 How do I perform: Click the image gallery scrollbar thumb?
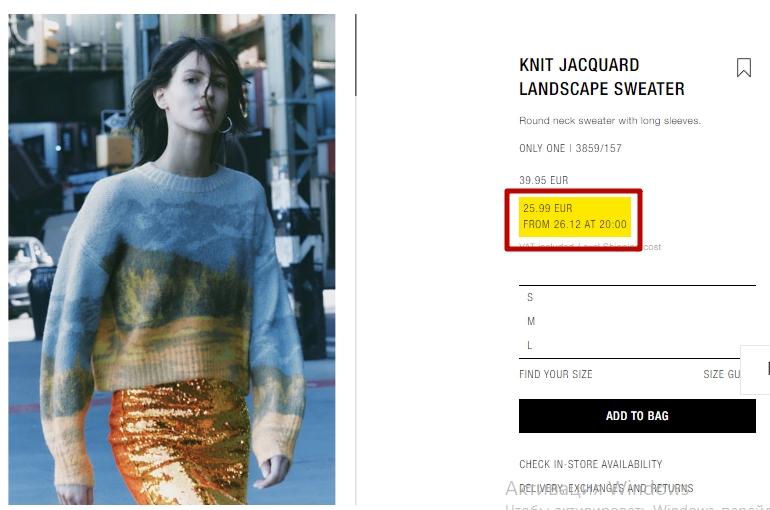point(356,55)
